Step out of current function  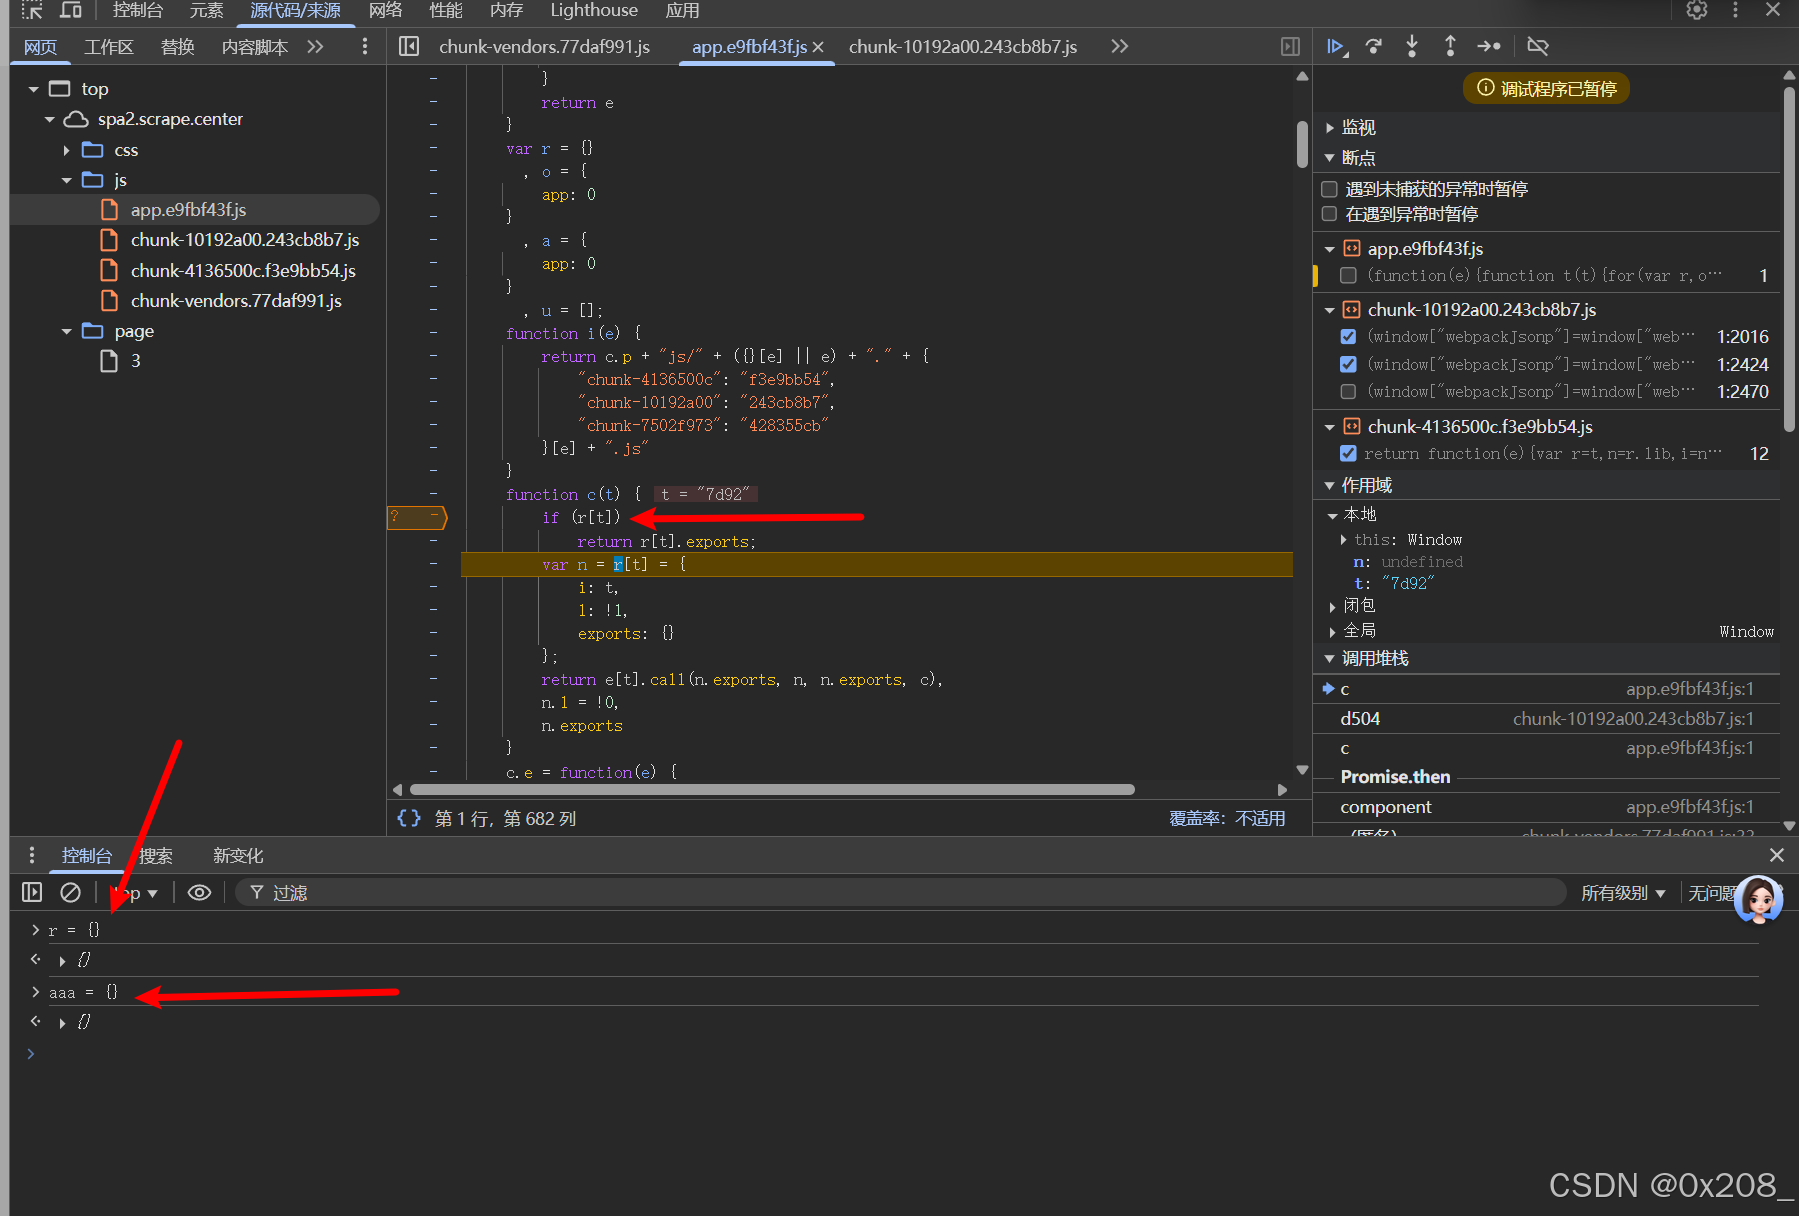coord(1450,46)
